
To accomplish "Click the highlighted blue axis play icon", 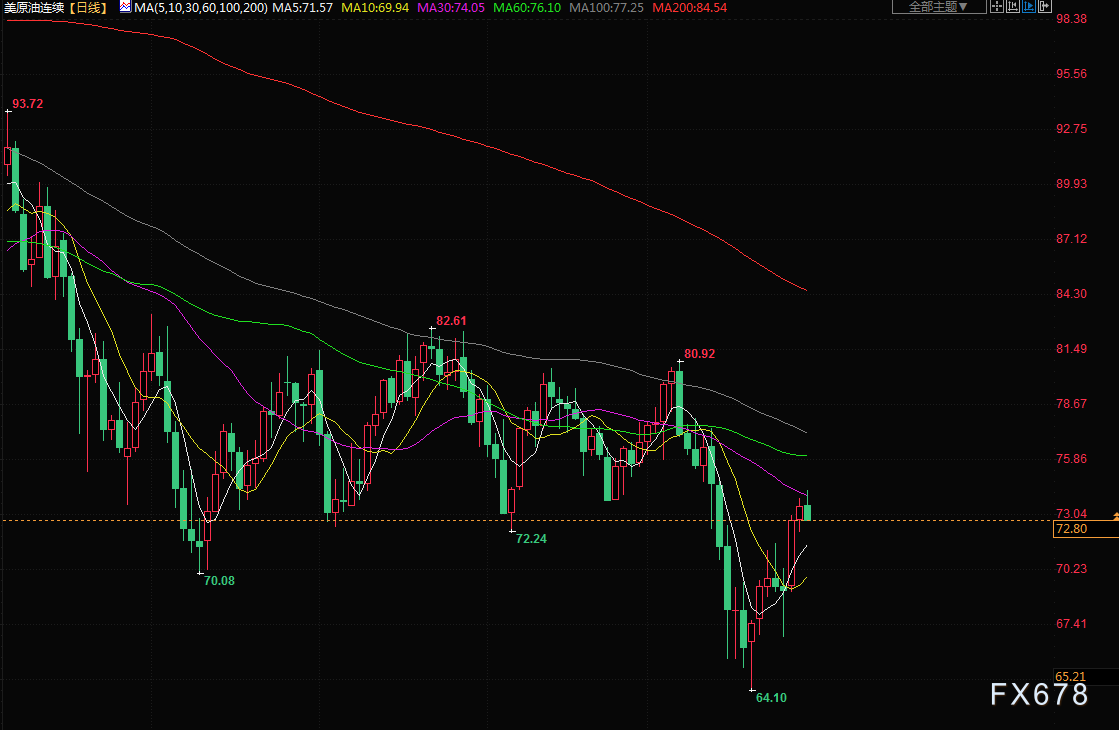I will click(1029, 6).
